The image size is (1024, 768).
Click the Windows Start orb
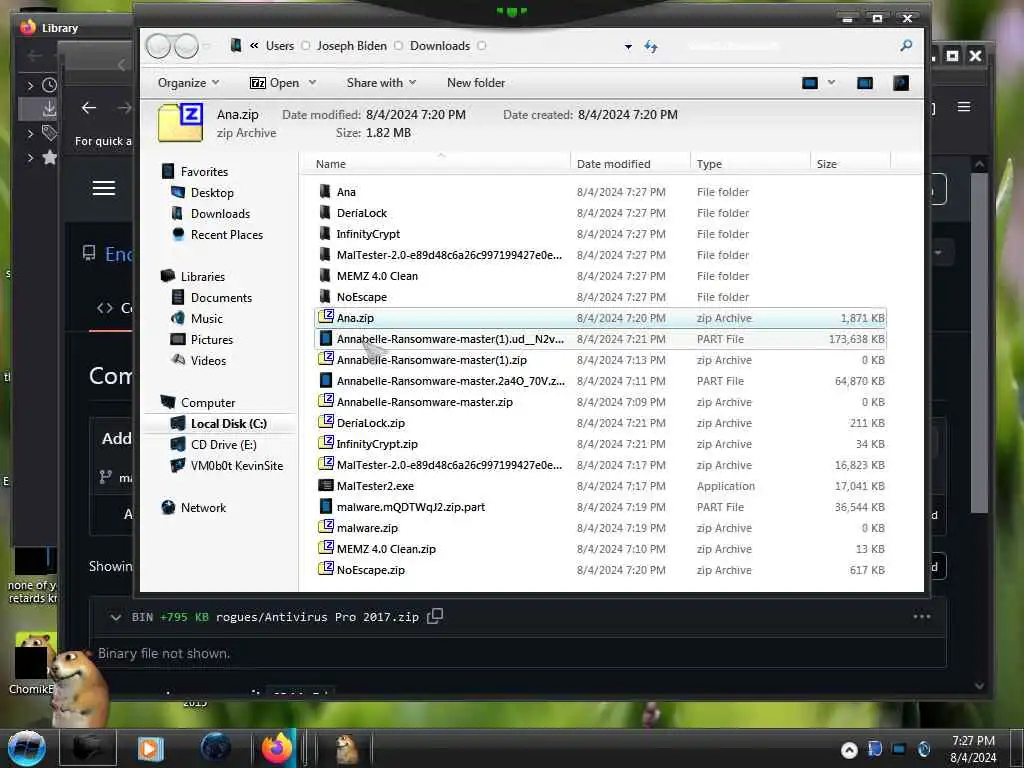(x=27, y=748)
